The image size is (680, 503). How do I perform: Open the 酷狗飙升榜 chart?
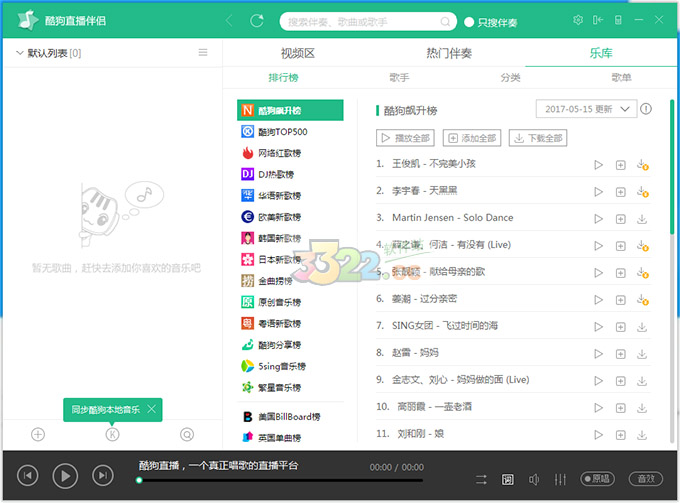tap(290, 110)
